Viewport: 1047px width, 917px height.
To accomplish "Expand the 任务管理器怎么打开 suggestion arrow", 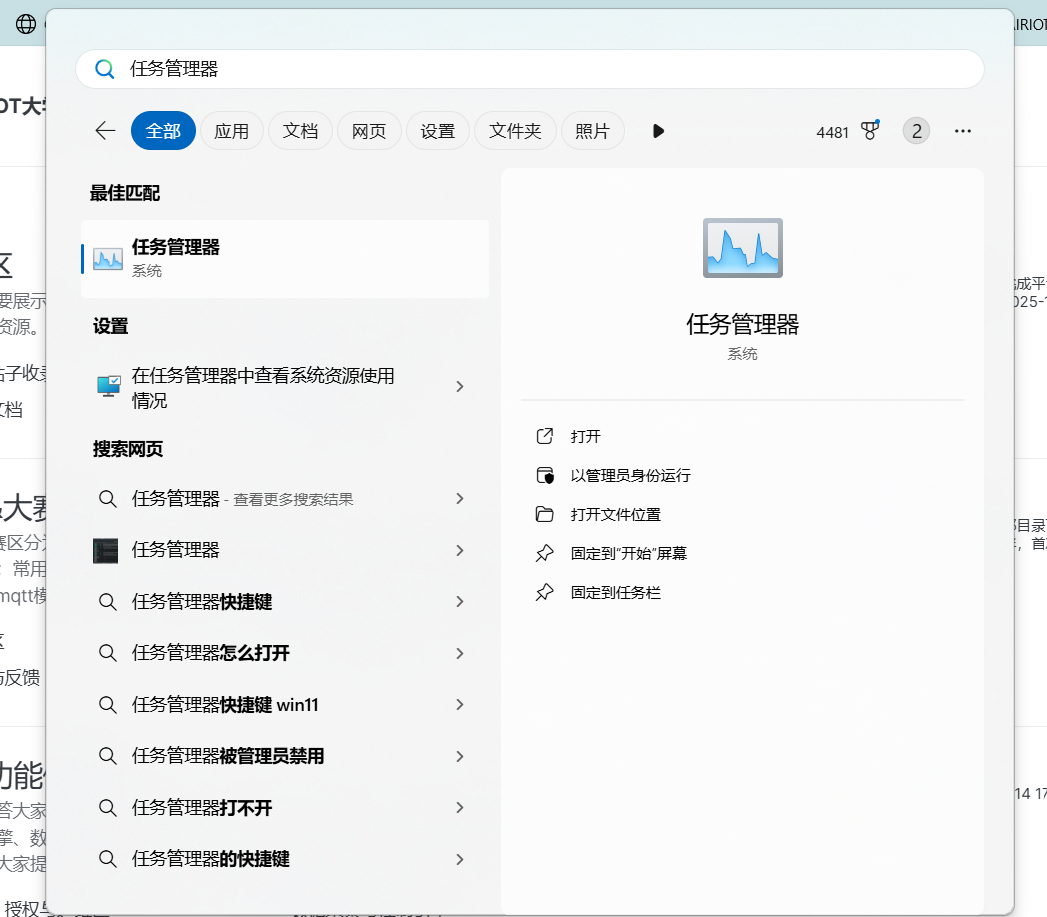I will [x=460, y=654].
